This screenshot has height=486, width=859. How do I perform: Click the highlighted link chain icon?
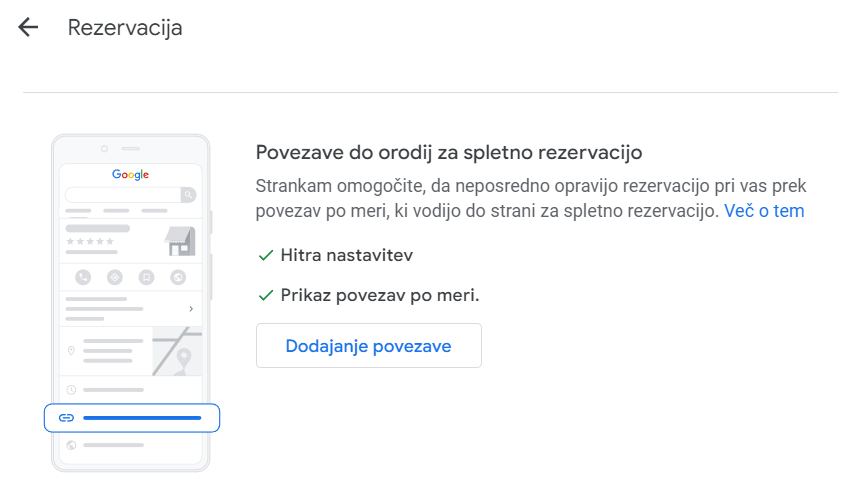(x=67, y=417)
